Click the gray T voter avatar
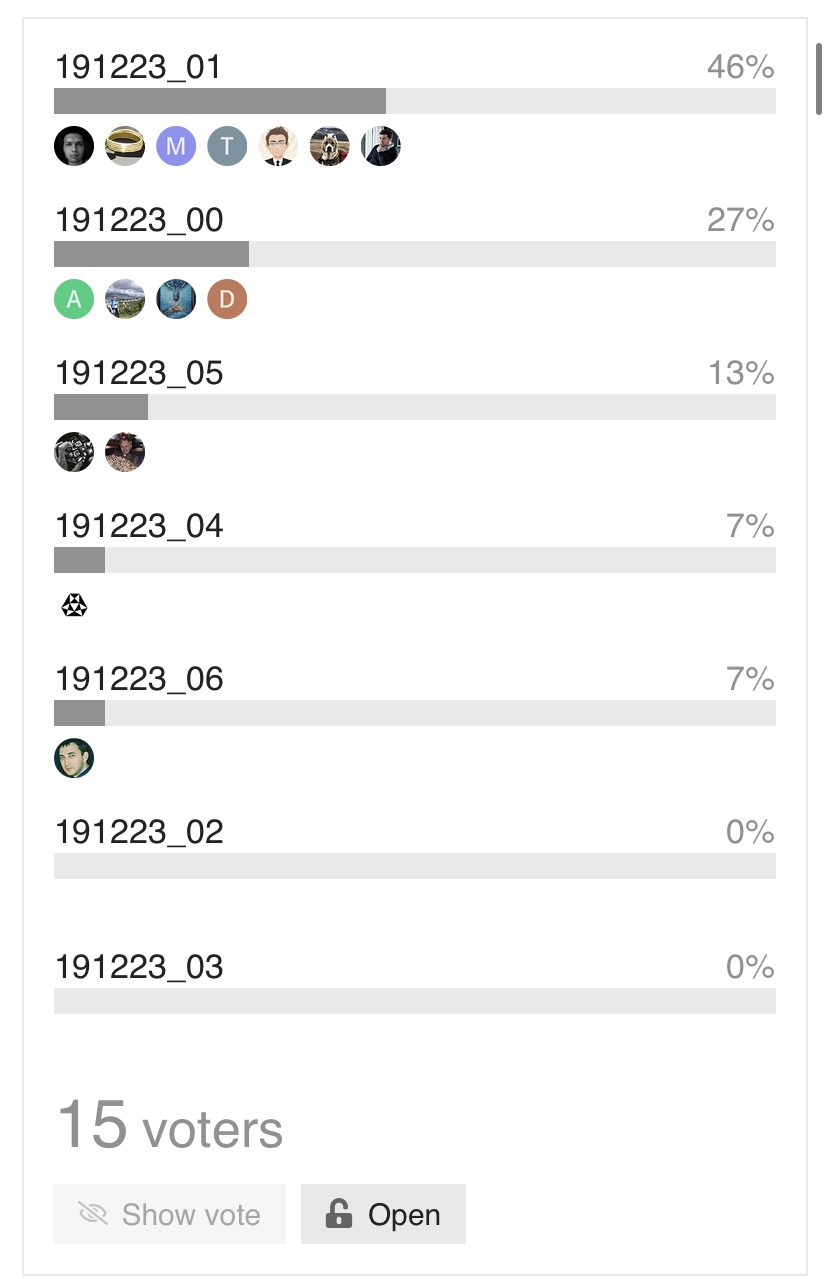Viewport: 828px width, 1279px height. tap(227, 146)
